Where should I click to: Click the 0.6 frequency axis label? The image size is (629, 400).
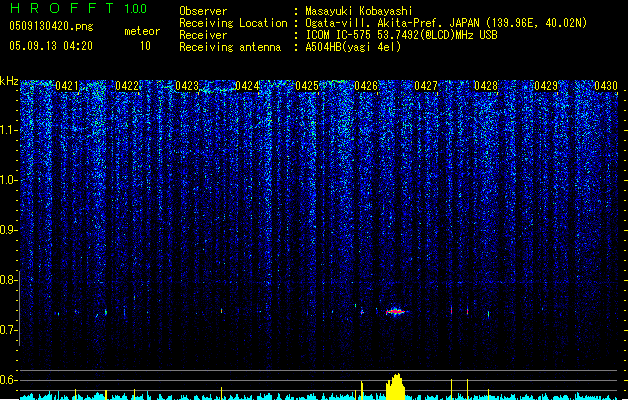7,380
